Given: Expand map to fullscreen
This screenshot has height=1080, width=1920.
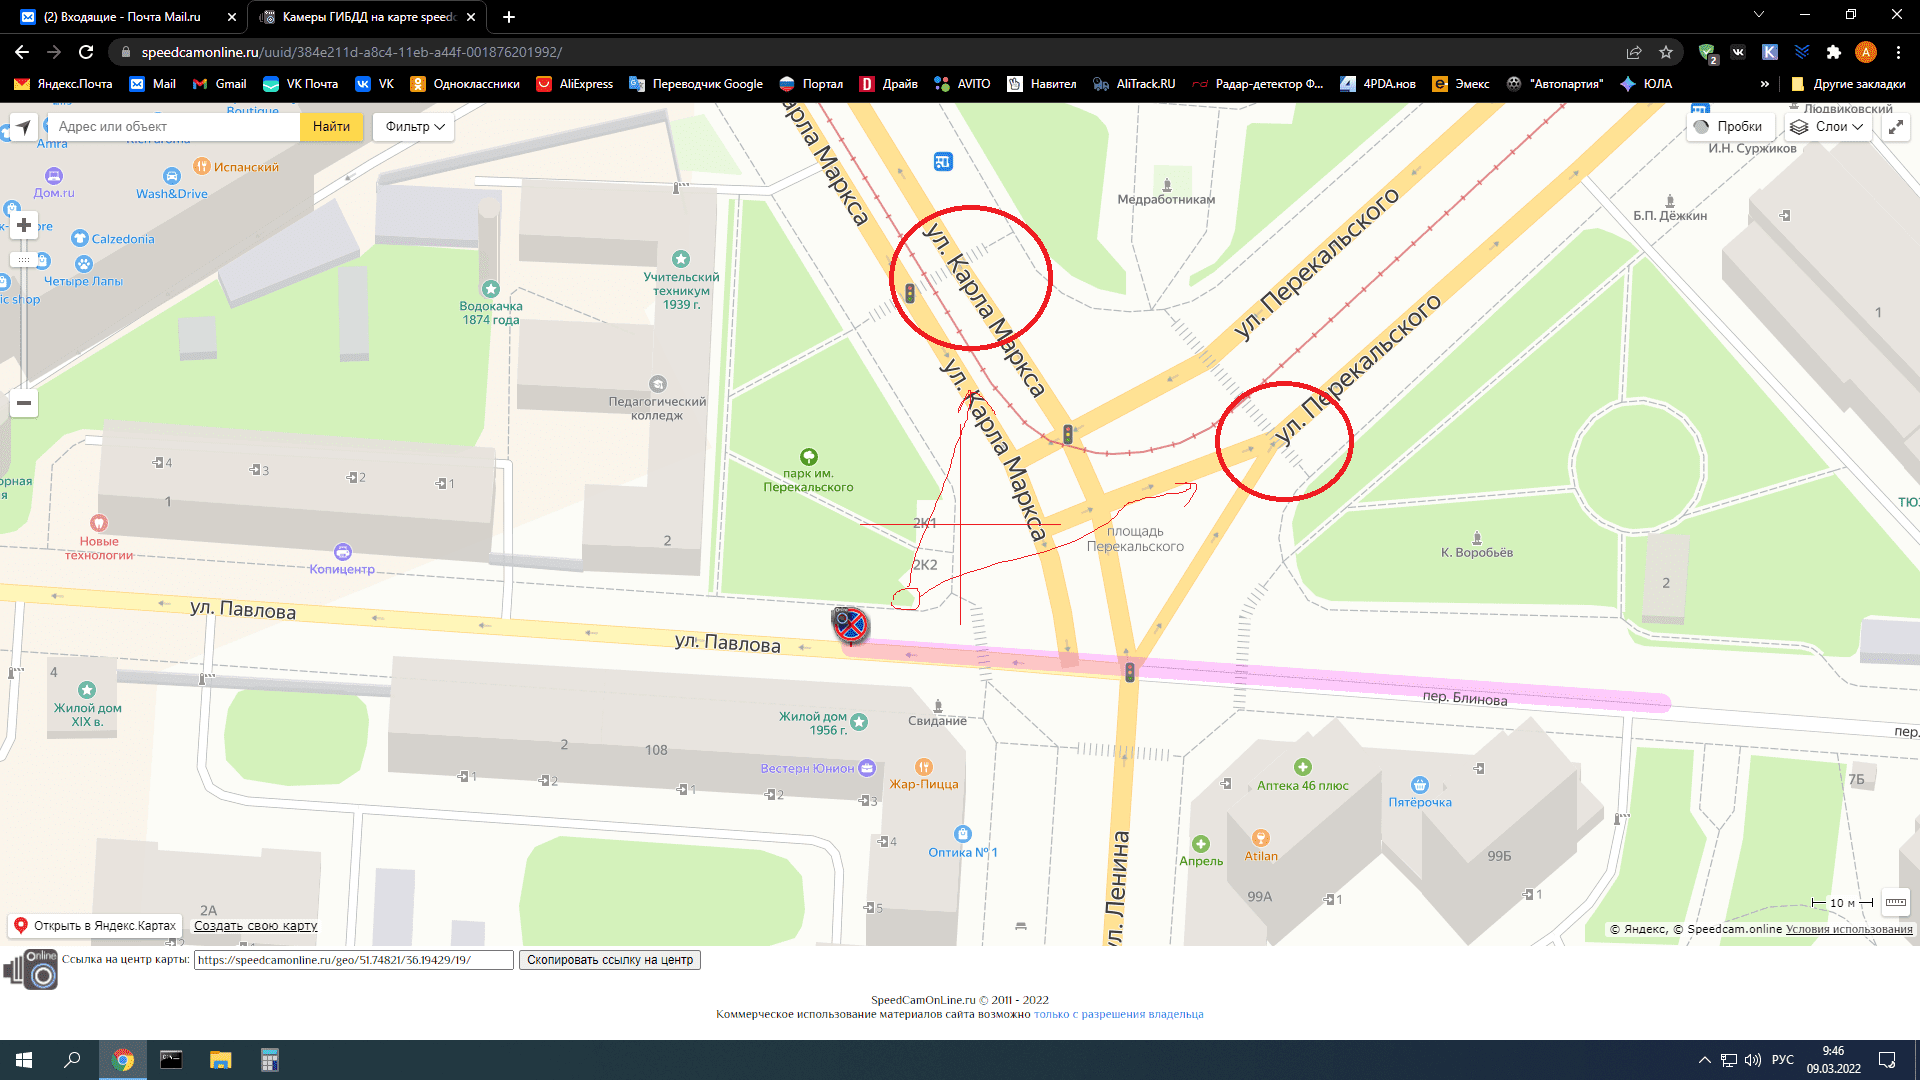Looking at the screenshot, I should coord(1895,127).
